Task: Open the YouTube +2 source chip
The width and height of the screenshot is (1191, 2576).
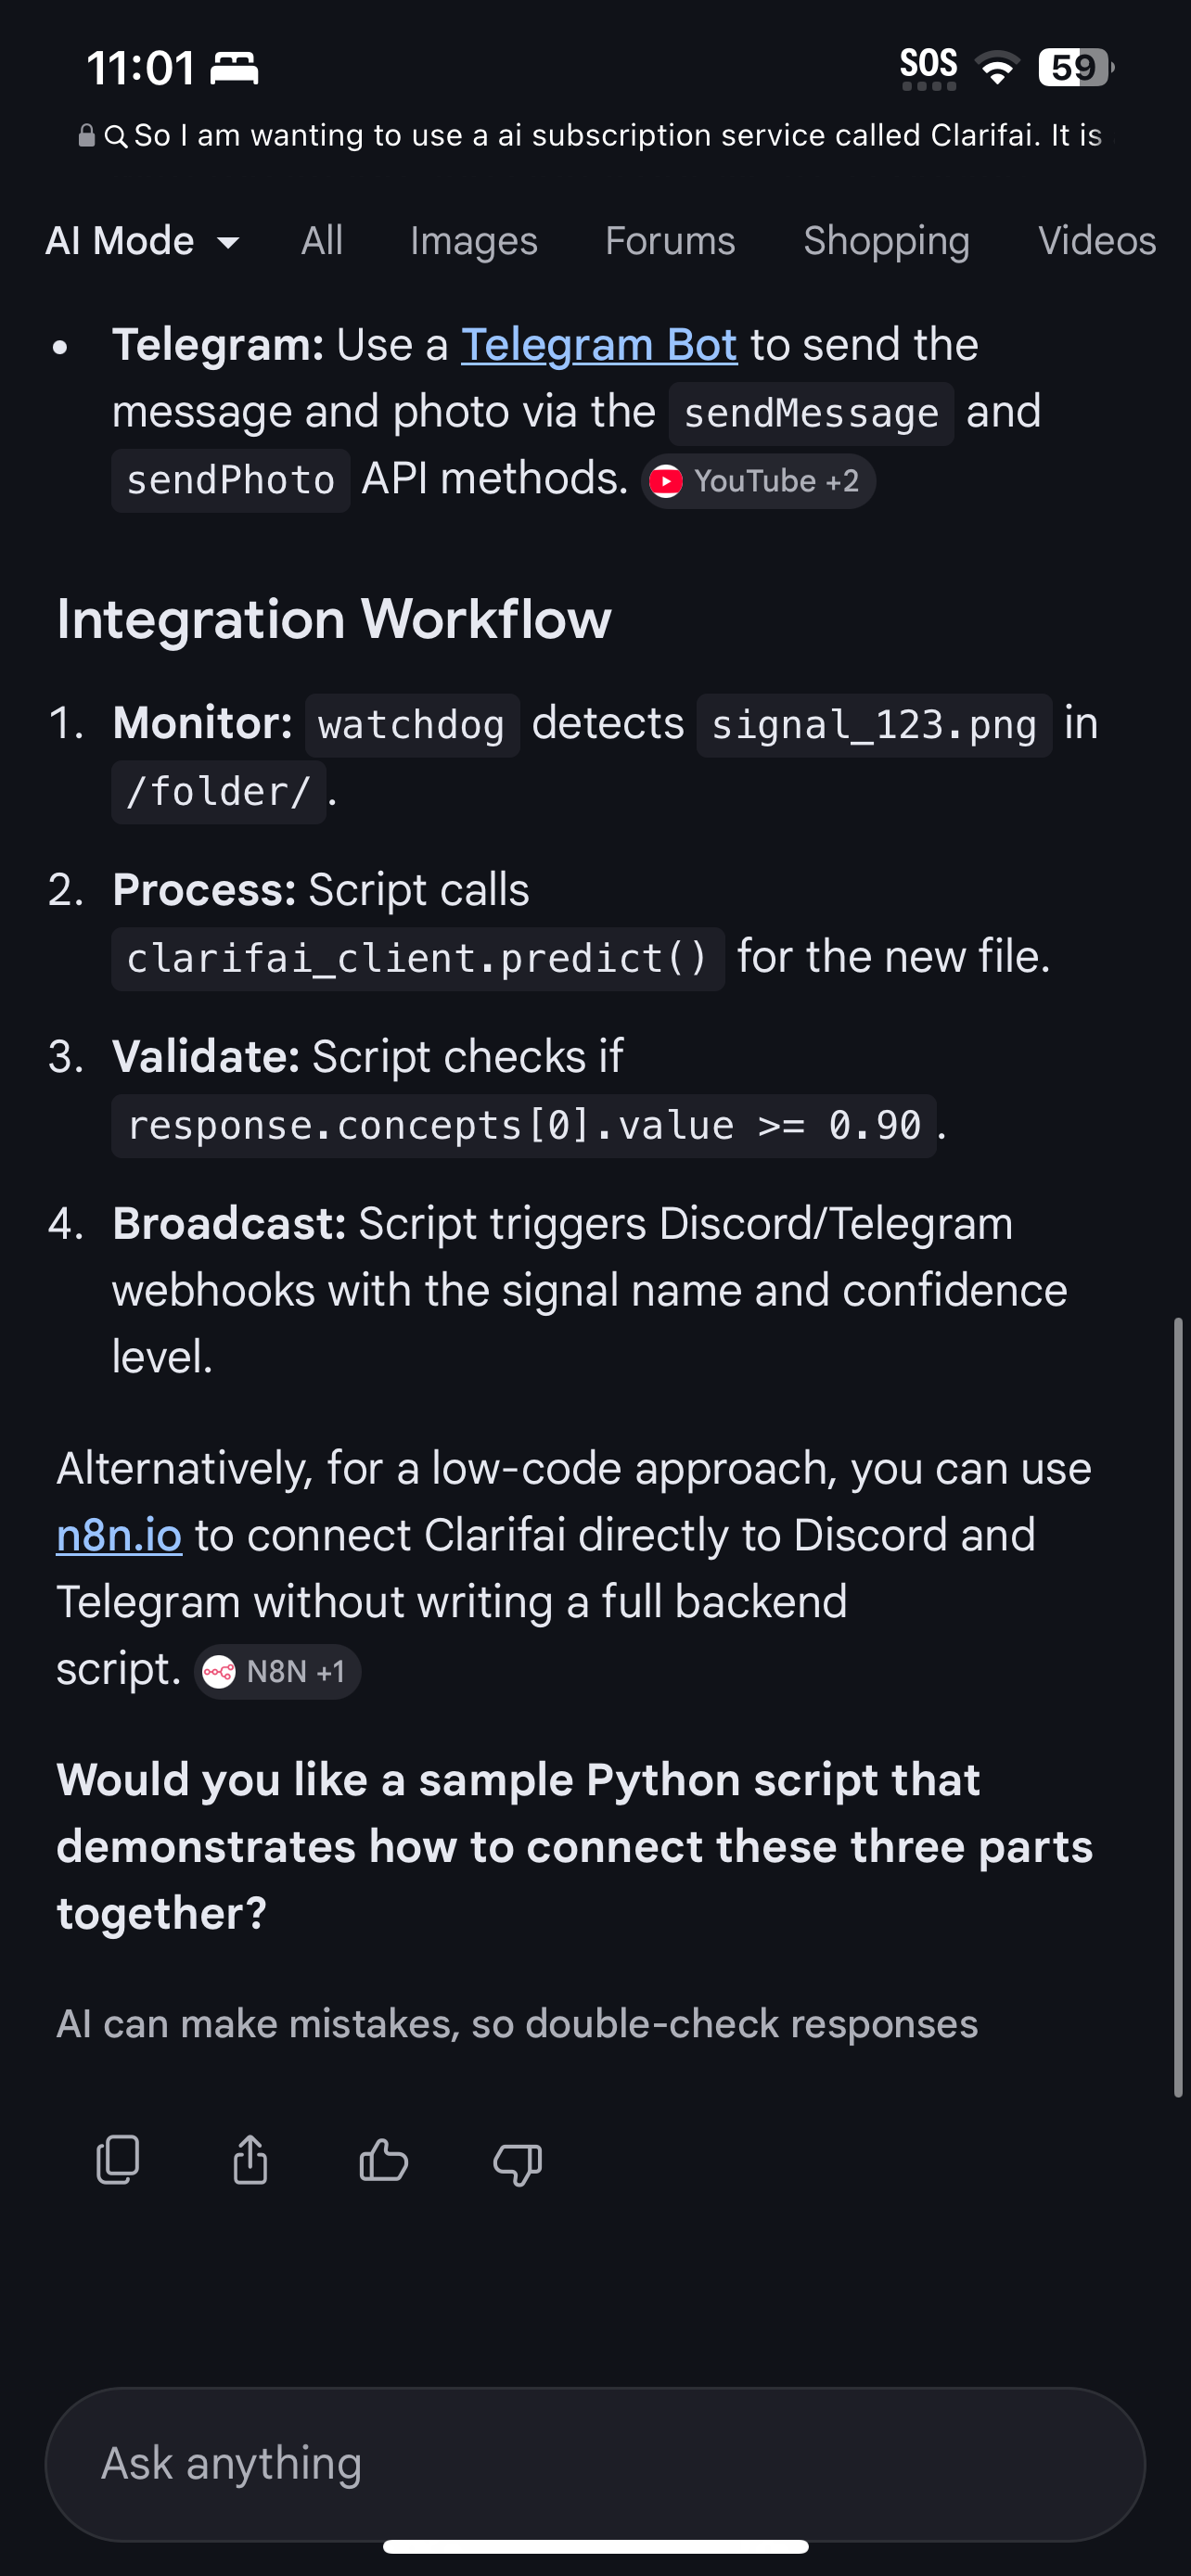Action: 758,481
